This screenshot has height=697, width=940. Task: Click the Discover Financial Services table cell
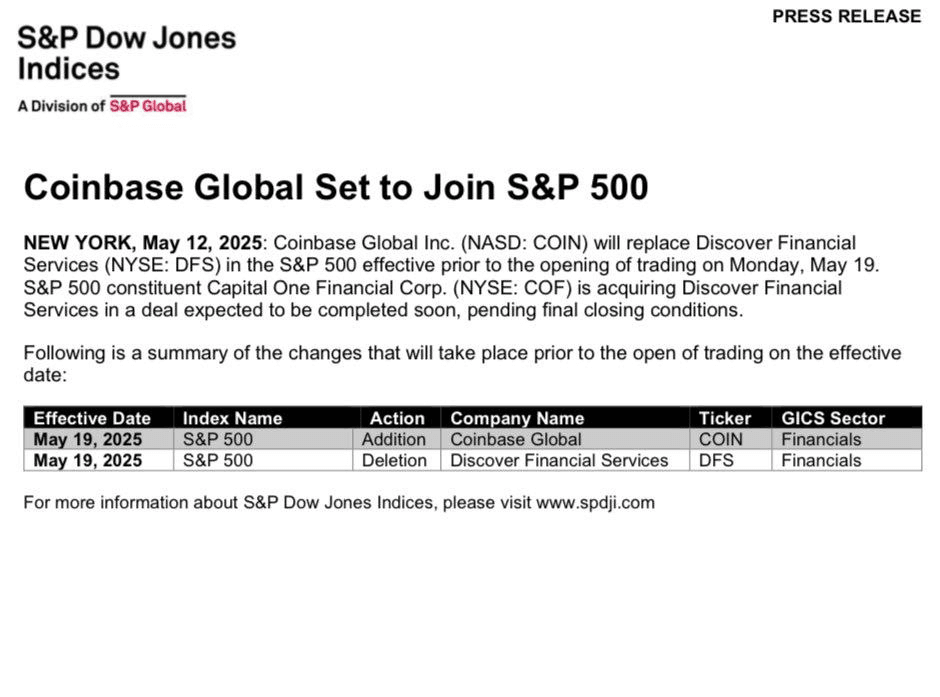559,460
